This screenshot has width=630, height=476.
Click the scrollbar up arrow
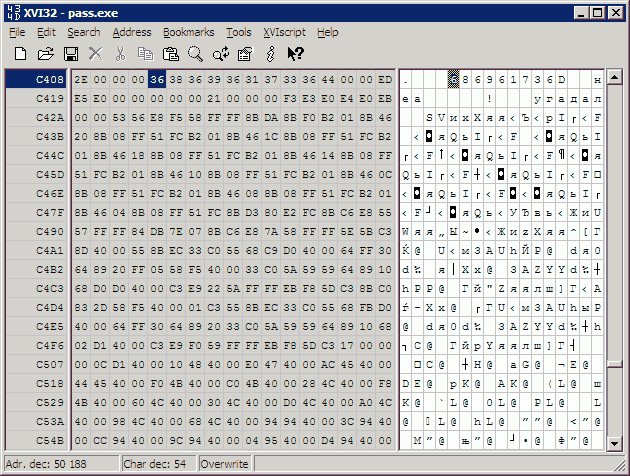click(616, 77)
